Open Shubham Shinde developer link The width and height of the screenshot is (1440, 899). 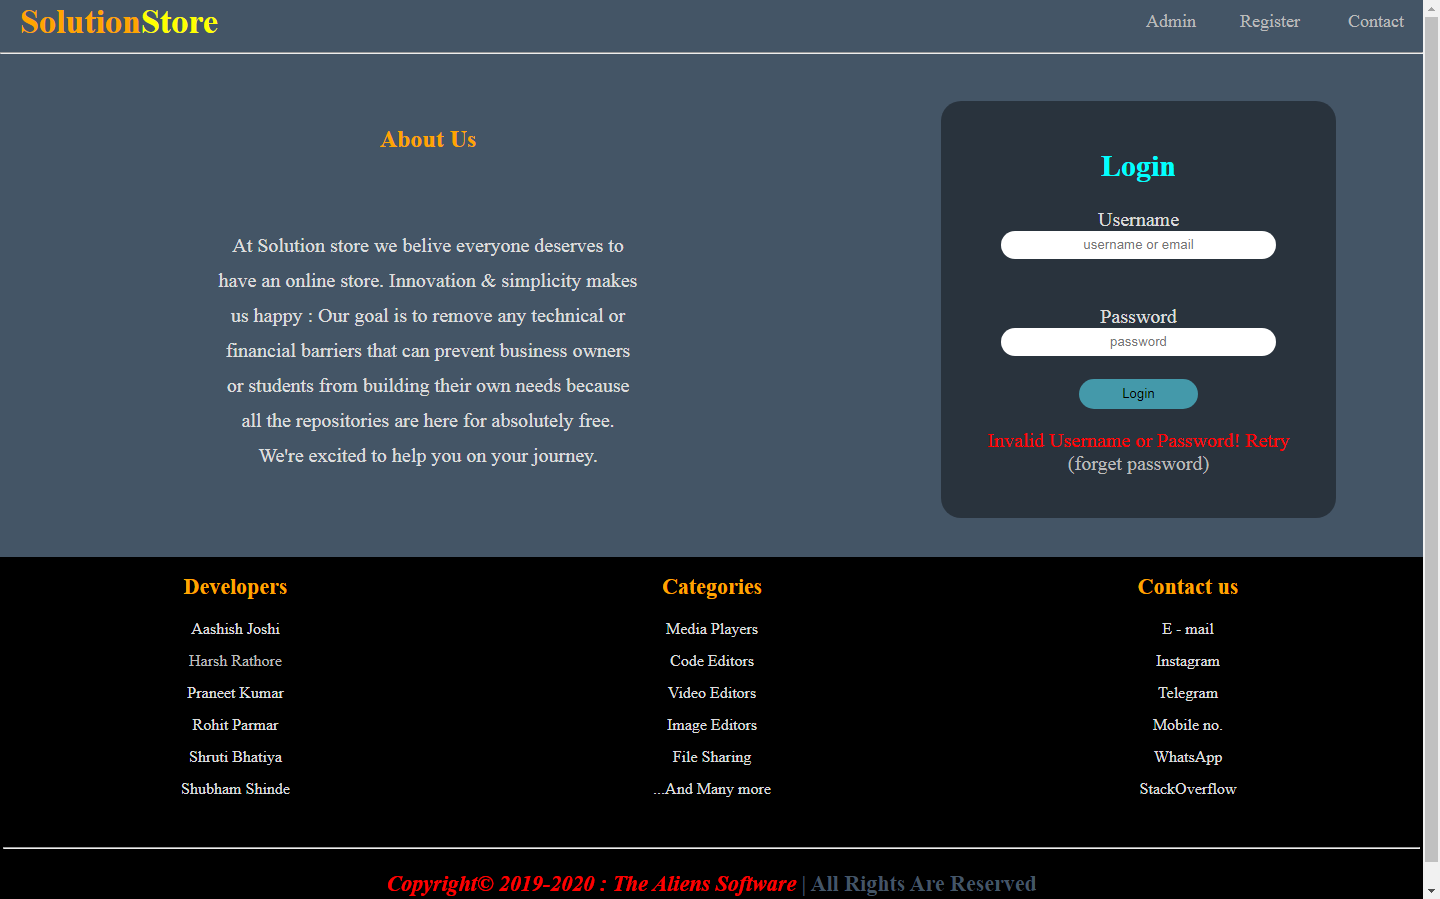click(235, 789)
